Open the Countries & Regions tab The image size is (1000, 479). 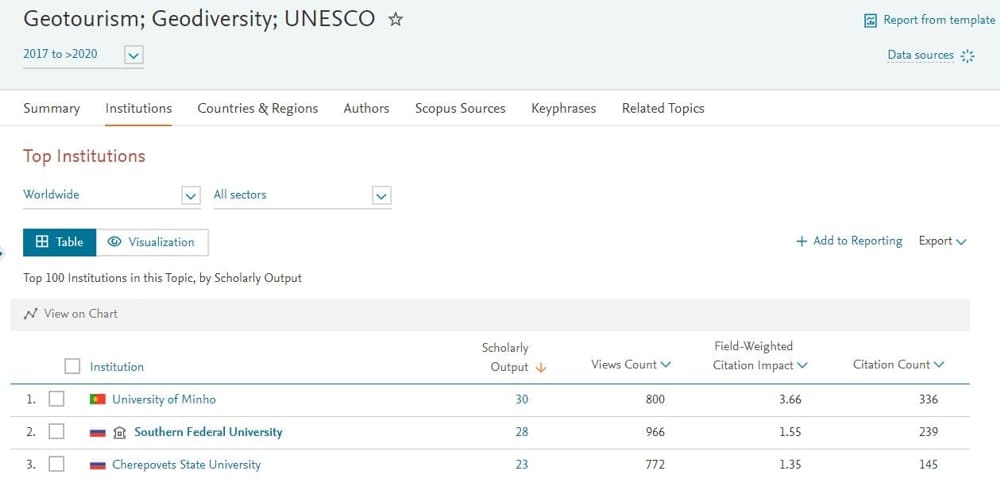(x=257, y=108)
